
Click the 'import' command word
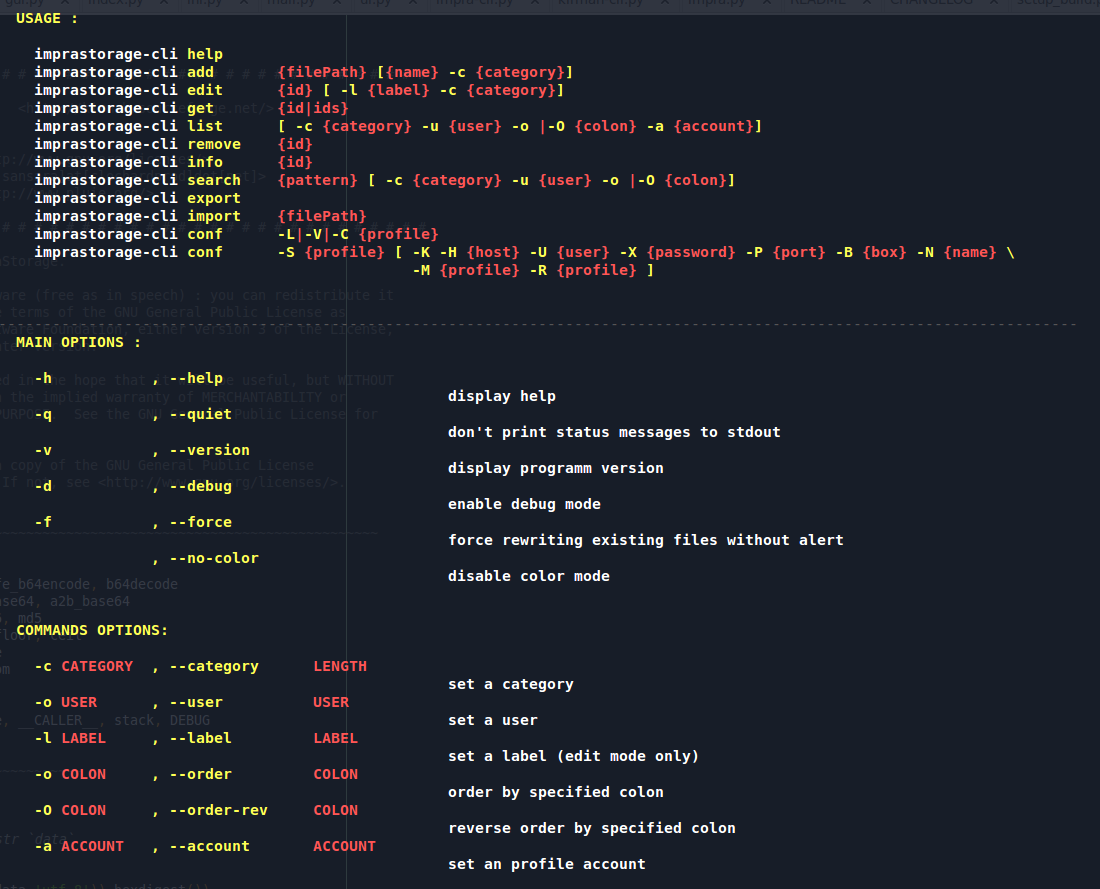[x=213, y=216]
